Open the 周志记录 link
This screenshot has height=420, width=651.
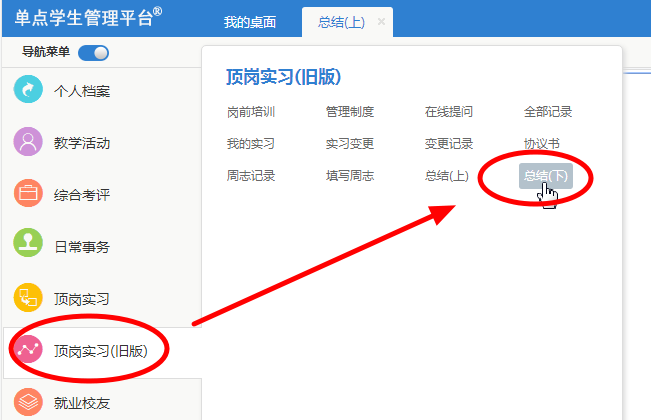(x=251, y=176)
